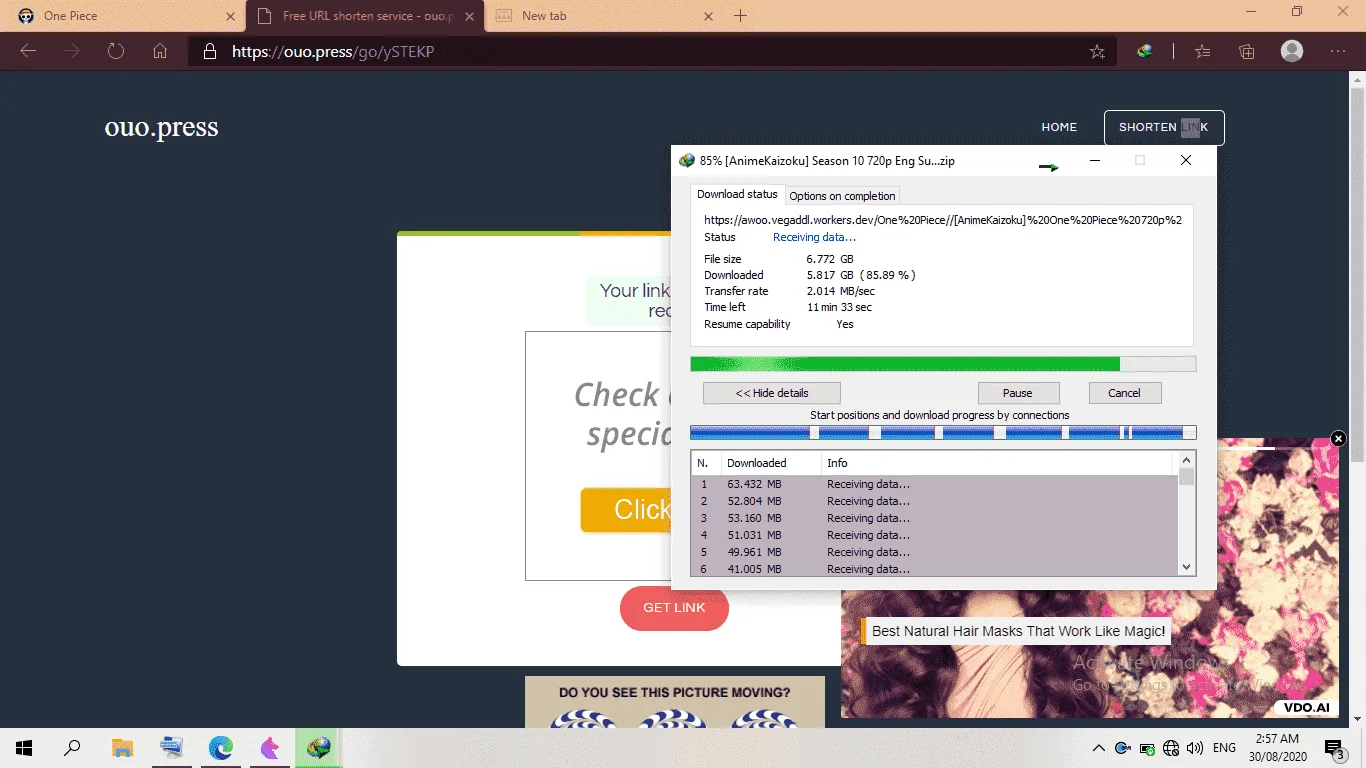The height and width of the screenshot is (768, 1366).
Task: Close the New tab tab
Action: click(709, 16)
